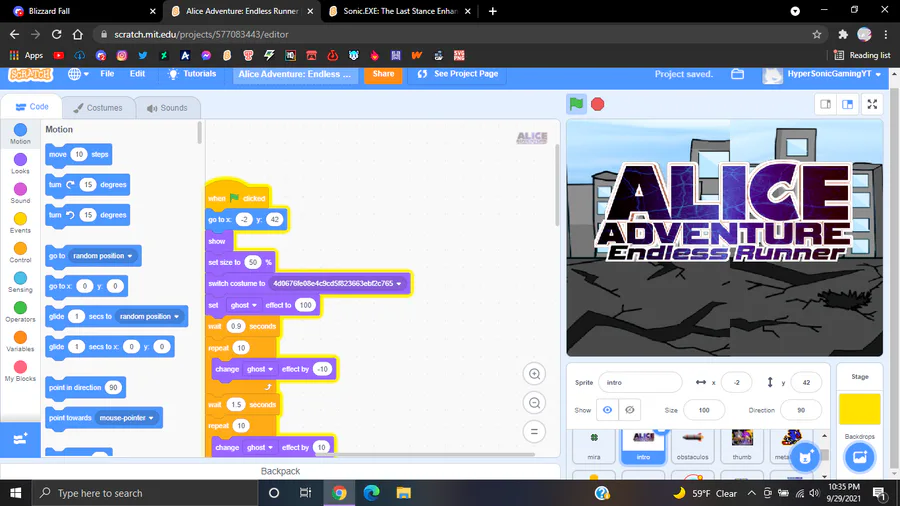Image resolution: width=900 pixels, height=506 pixels.
Task: Click the Scratch logo
Action: tap(30, 75)
